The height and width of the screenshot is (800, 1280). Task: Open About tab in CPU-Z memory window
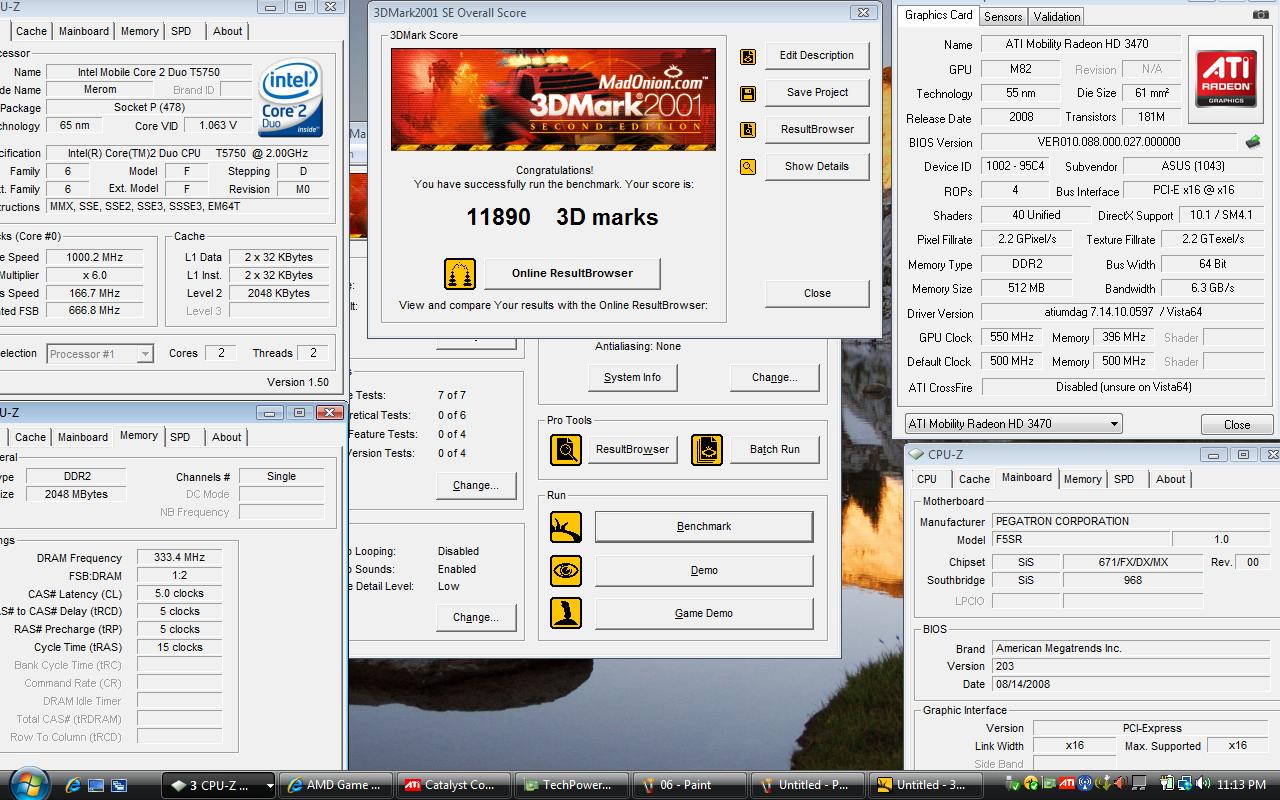click(227, 437)
